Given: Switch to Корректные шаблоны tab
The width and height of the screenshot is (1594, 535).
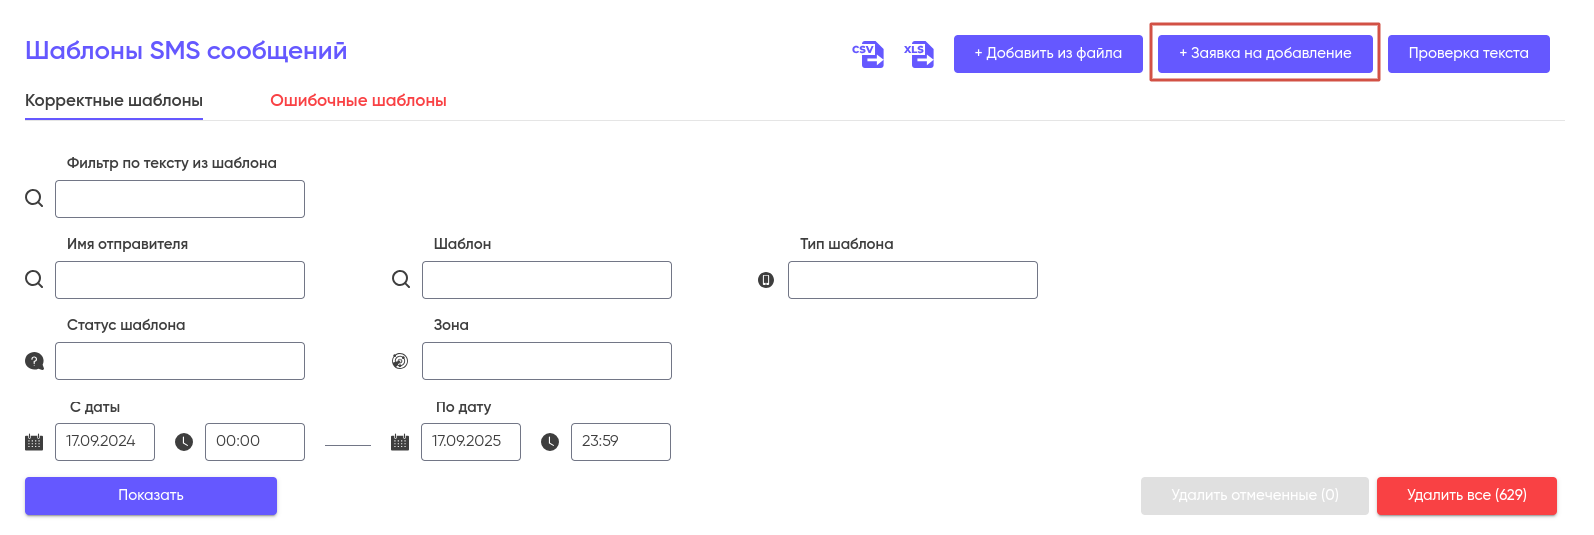Looking at the screenshot, I should tap(114, 101).
